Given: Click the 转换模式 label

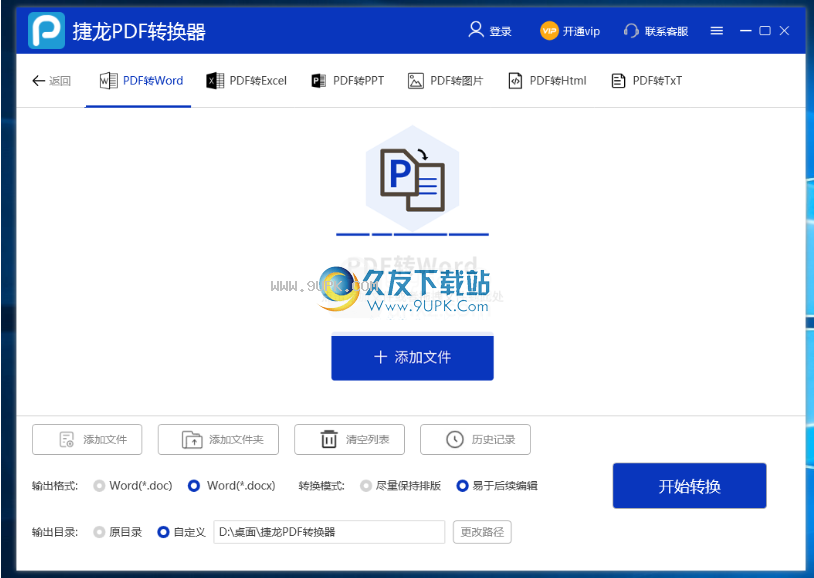Looking at the screenshot, I should tap(321, 486).
